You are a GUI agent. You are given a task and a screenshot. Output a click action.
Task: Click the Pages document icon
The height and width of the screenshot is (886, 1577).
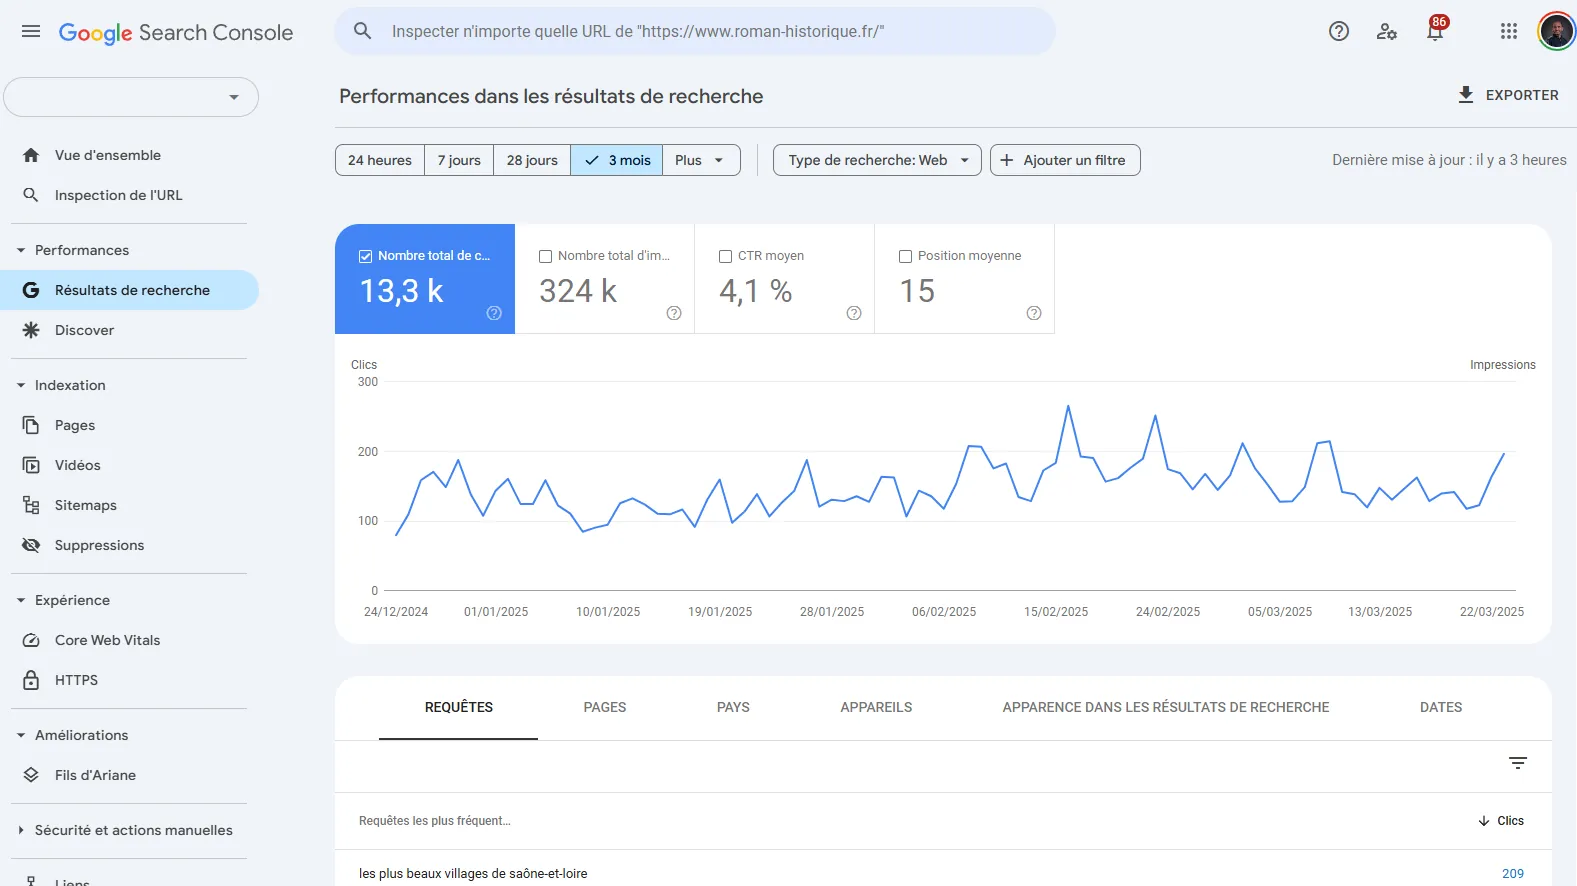coord(31,425)
